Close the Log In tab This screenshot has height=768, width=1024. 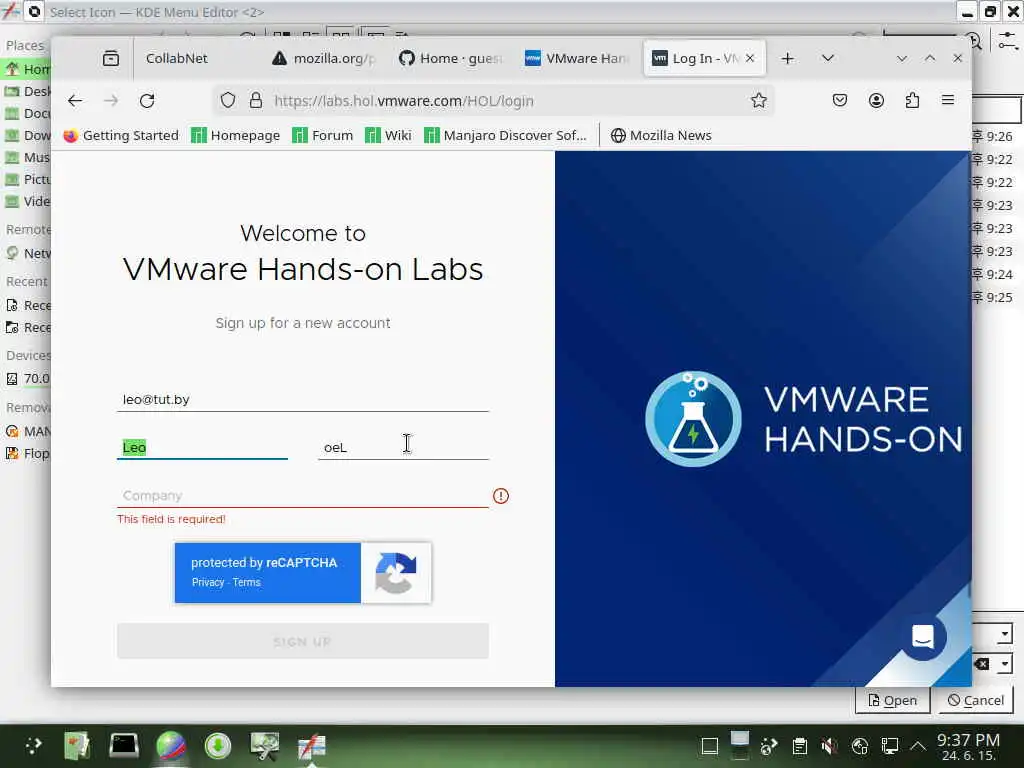tap(750, 58)
